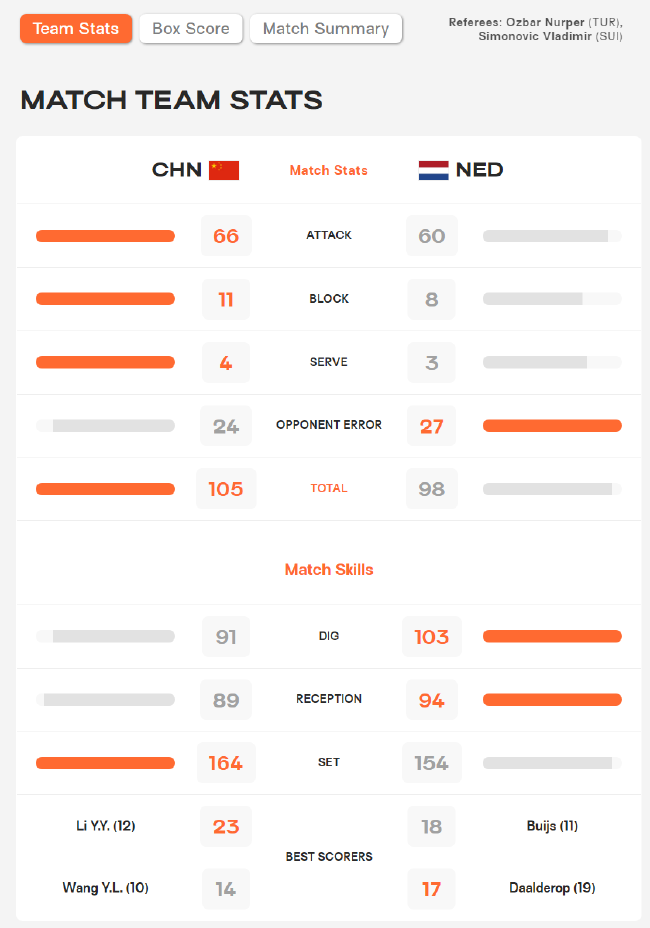Select the NED team name
The width and height of the screenshot is (650, 928).
point(480,170)
